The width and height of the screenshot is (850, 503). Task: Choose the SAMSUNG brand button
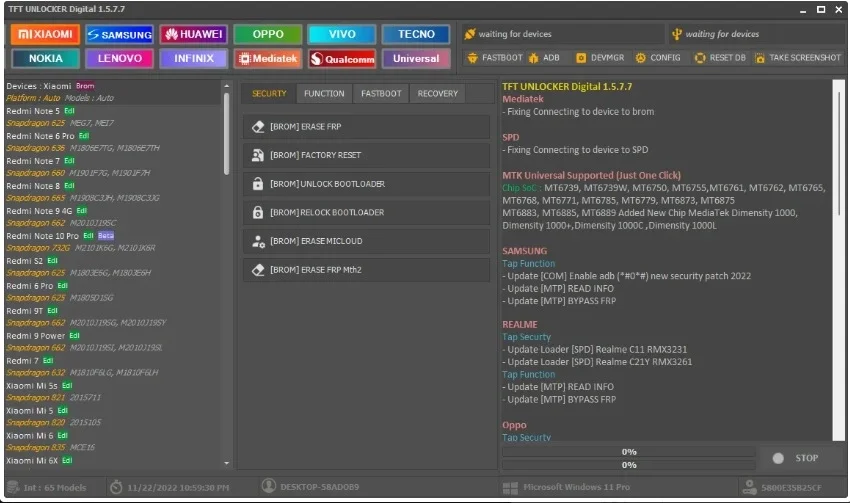pyautogui.click(x=120, y=34)
